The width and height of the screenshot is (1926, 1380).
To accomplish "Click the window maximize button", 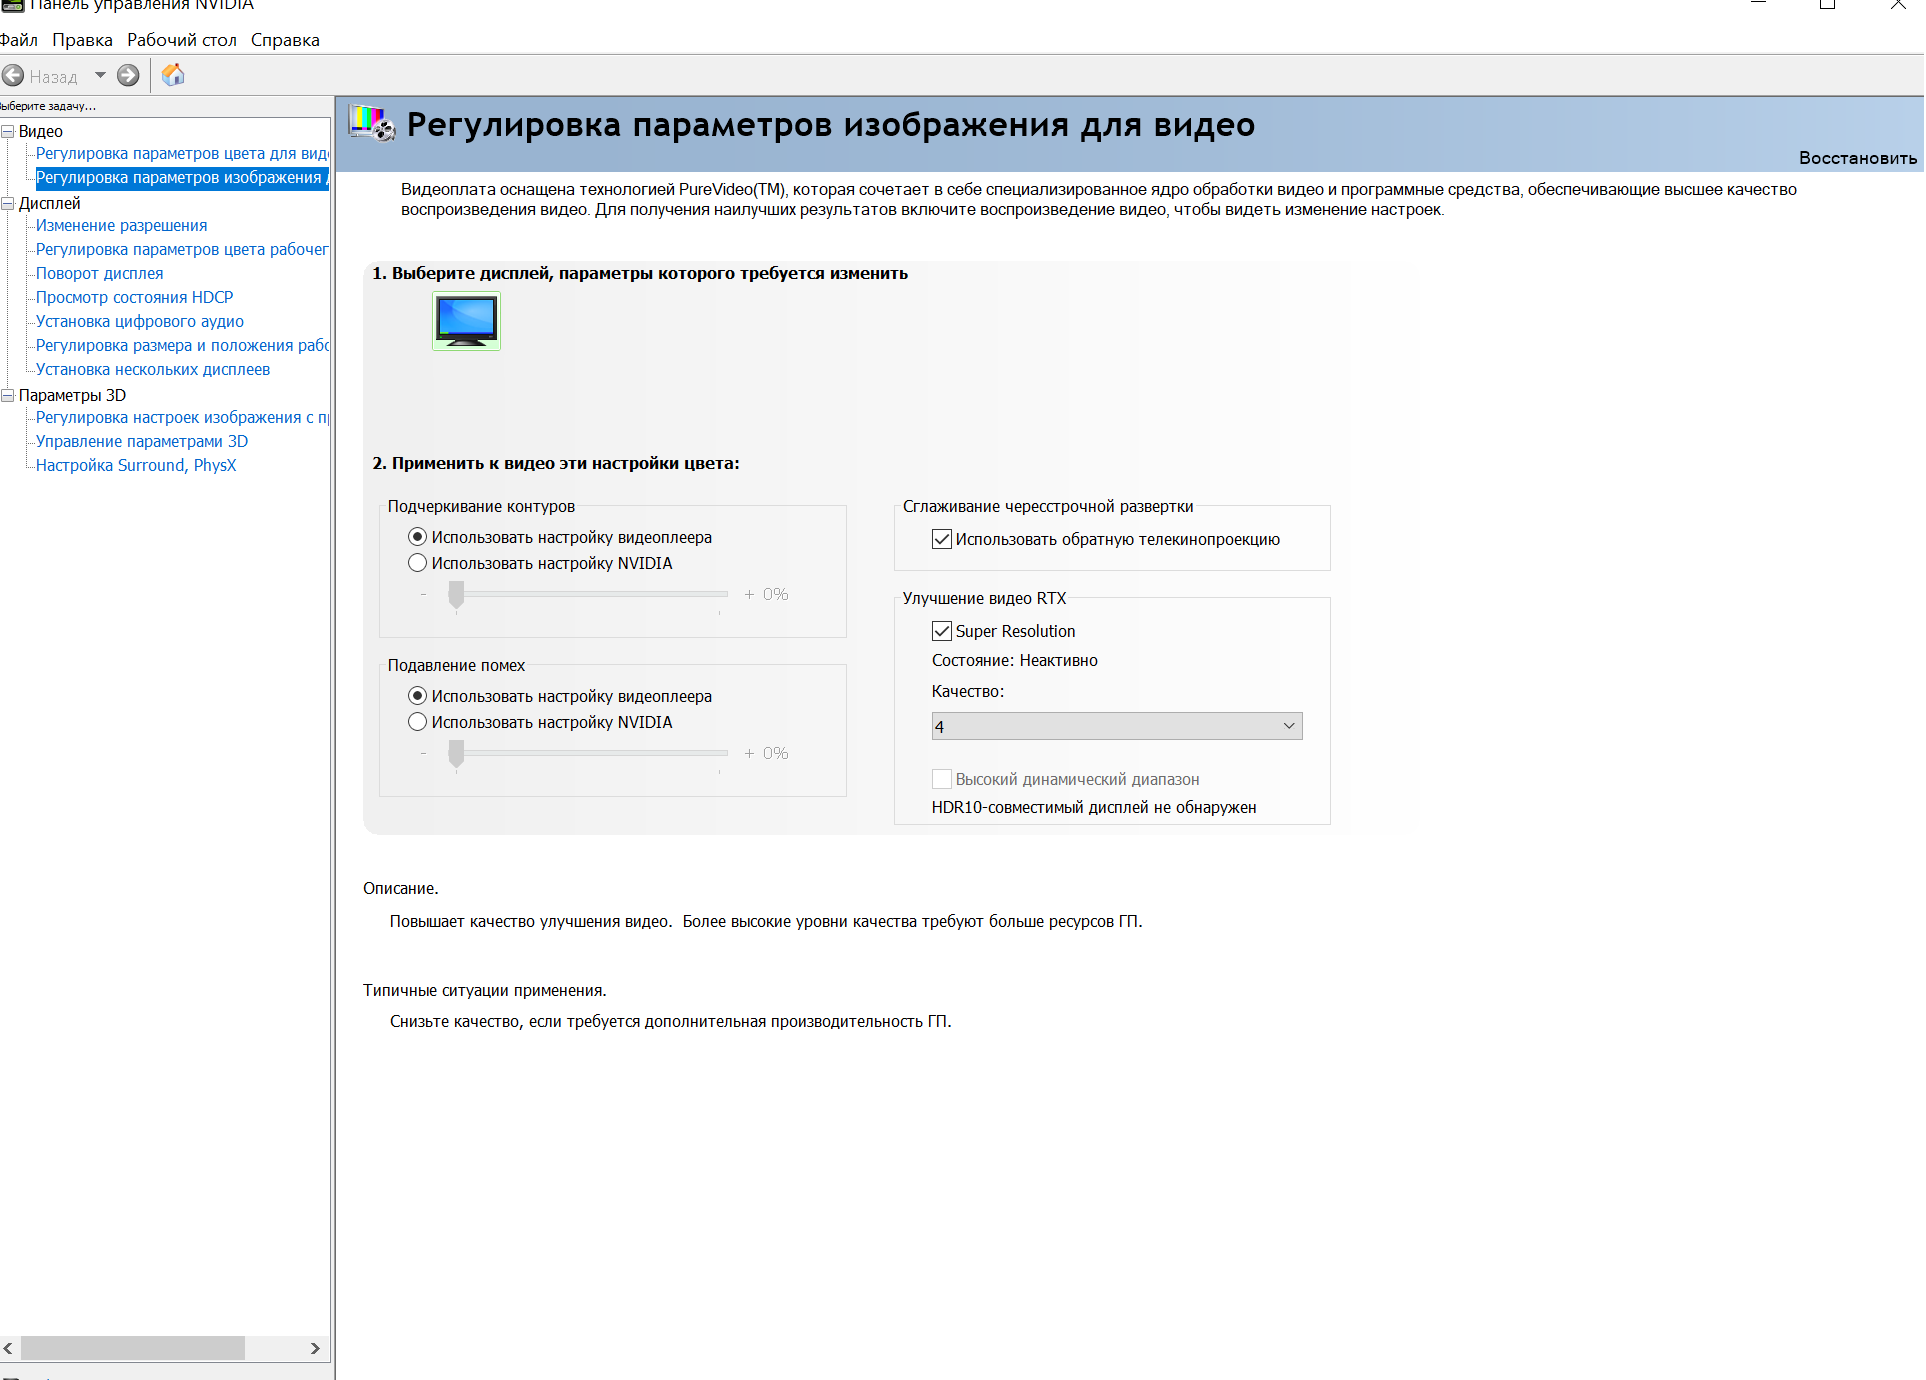I will click(x=1828, y=4).
